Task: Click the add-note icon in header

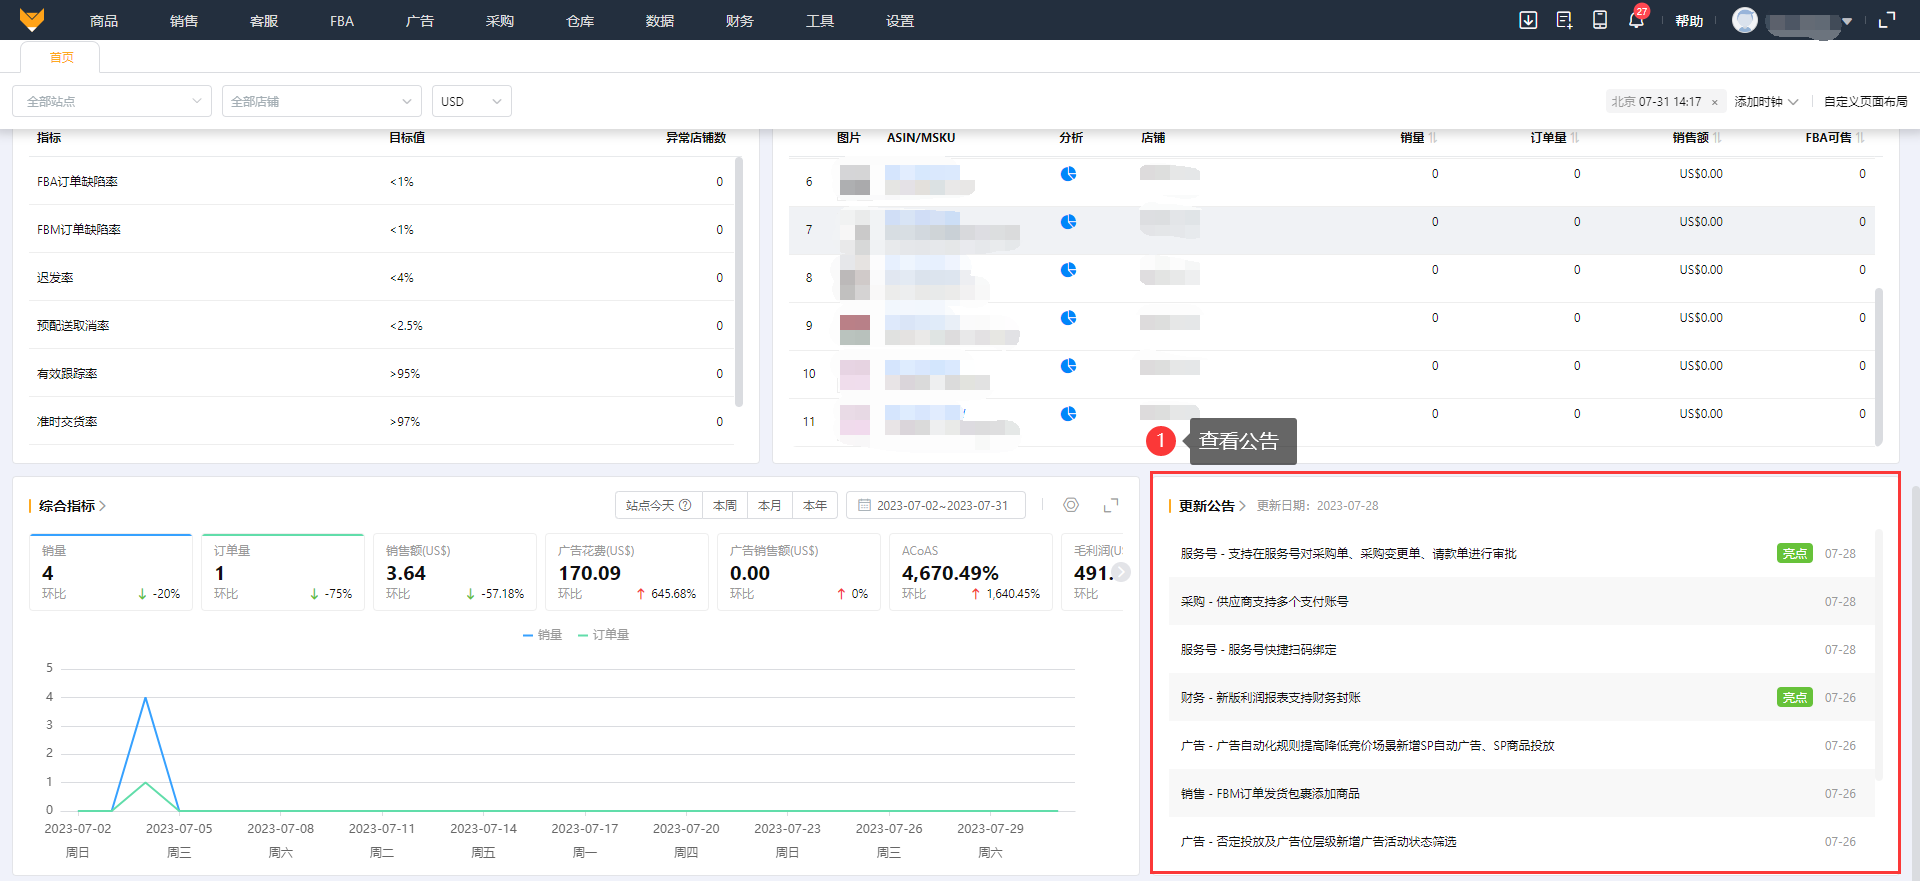Action: point(1564,20)
